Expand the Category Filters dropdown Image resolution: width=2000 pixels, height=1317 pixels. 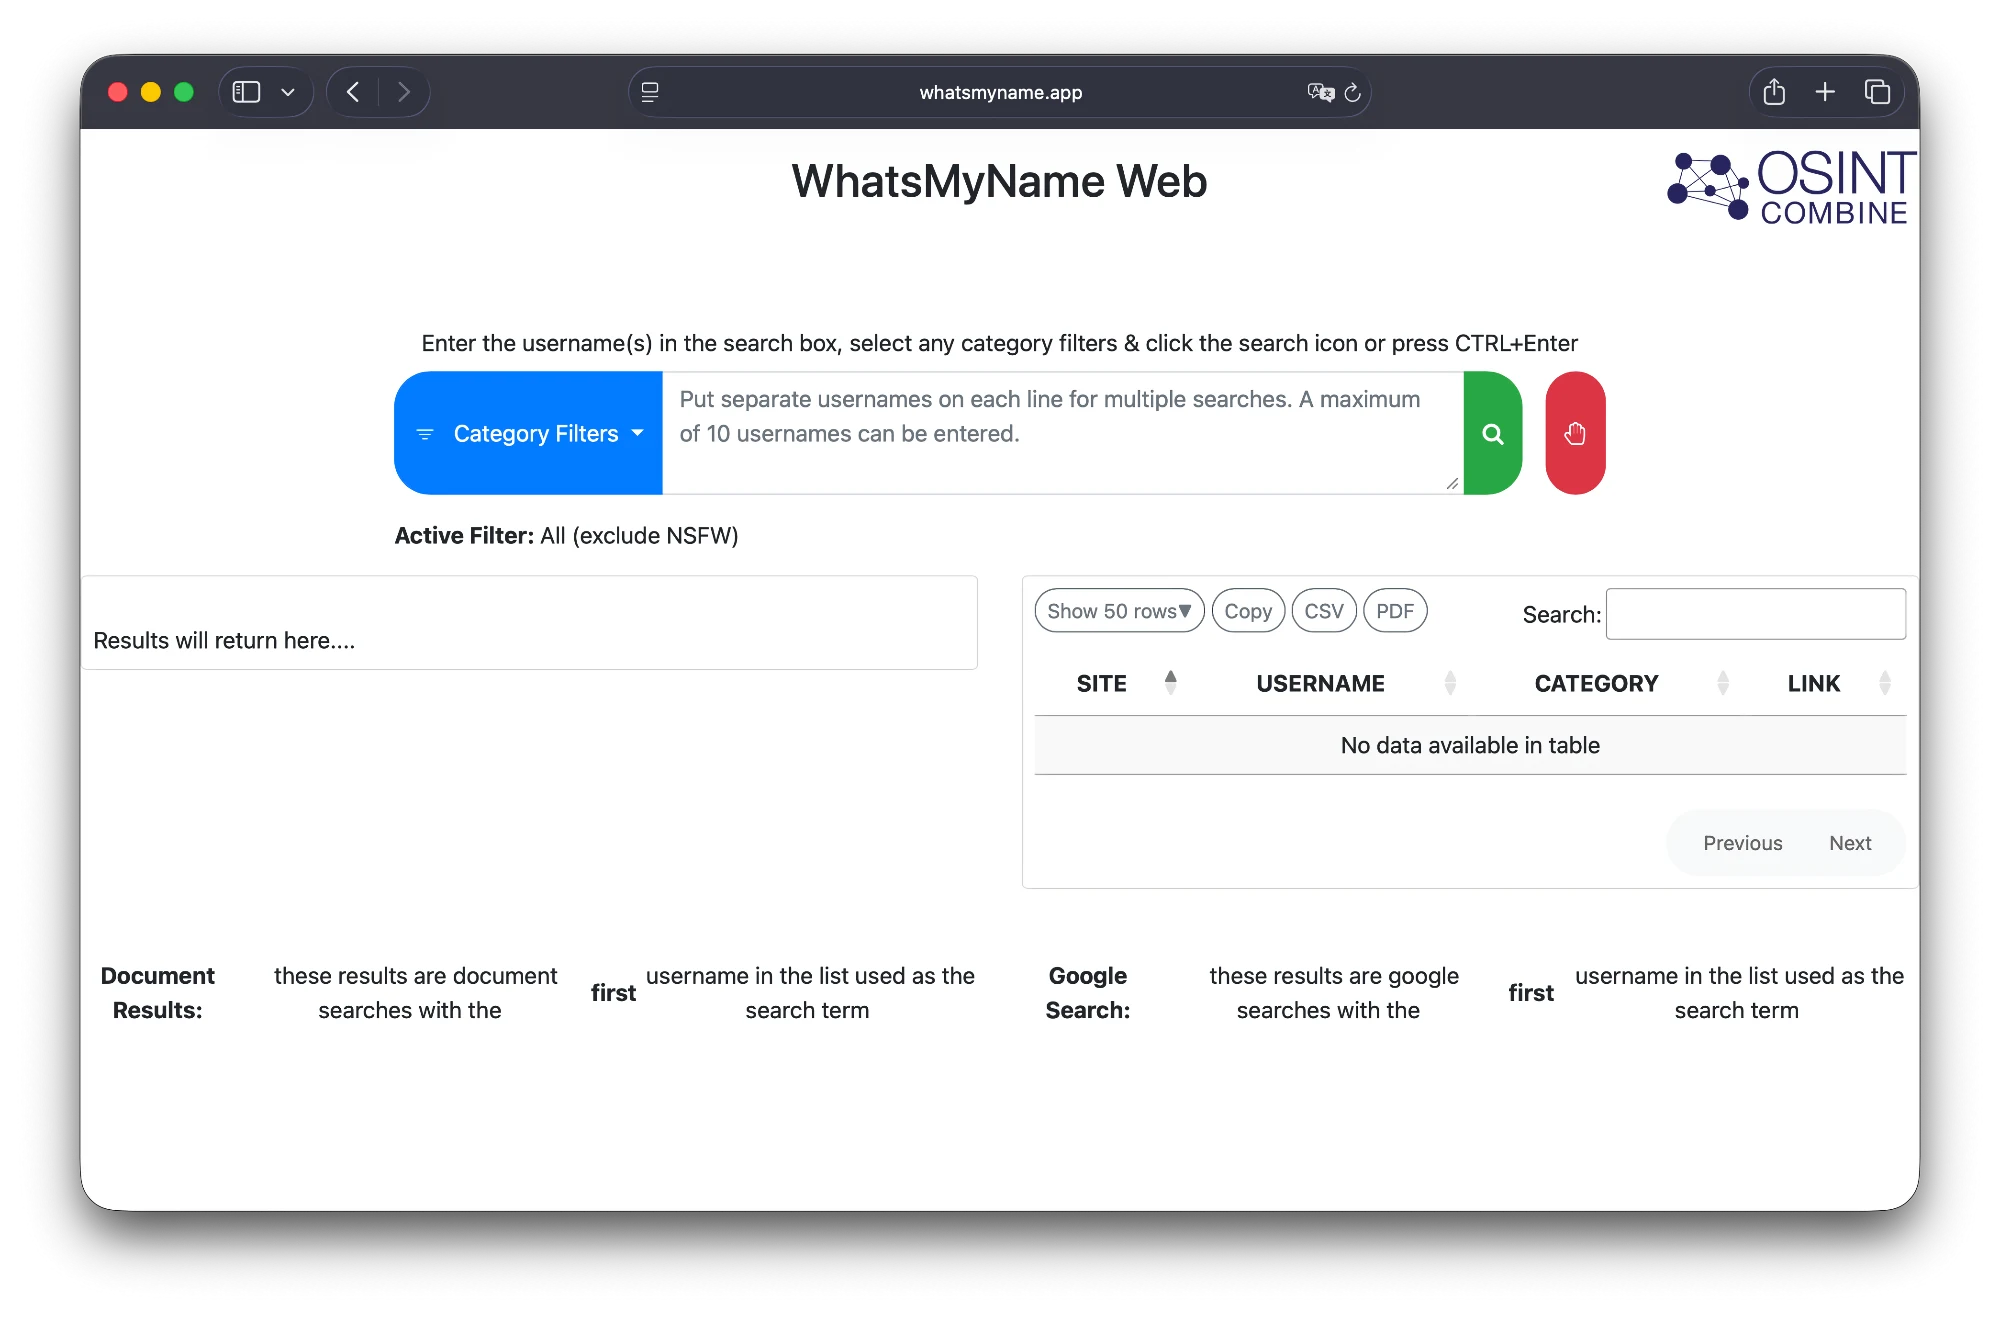(529, 433)
